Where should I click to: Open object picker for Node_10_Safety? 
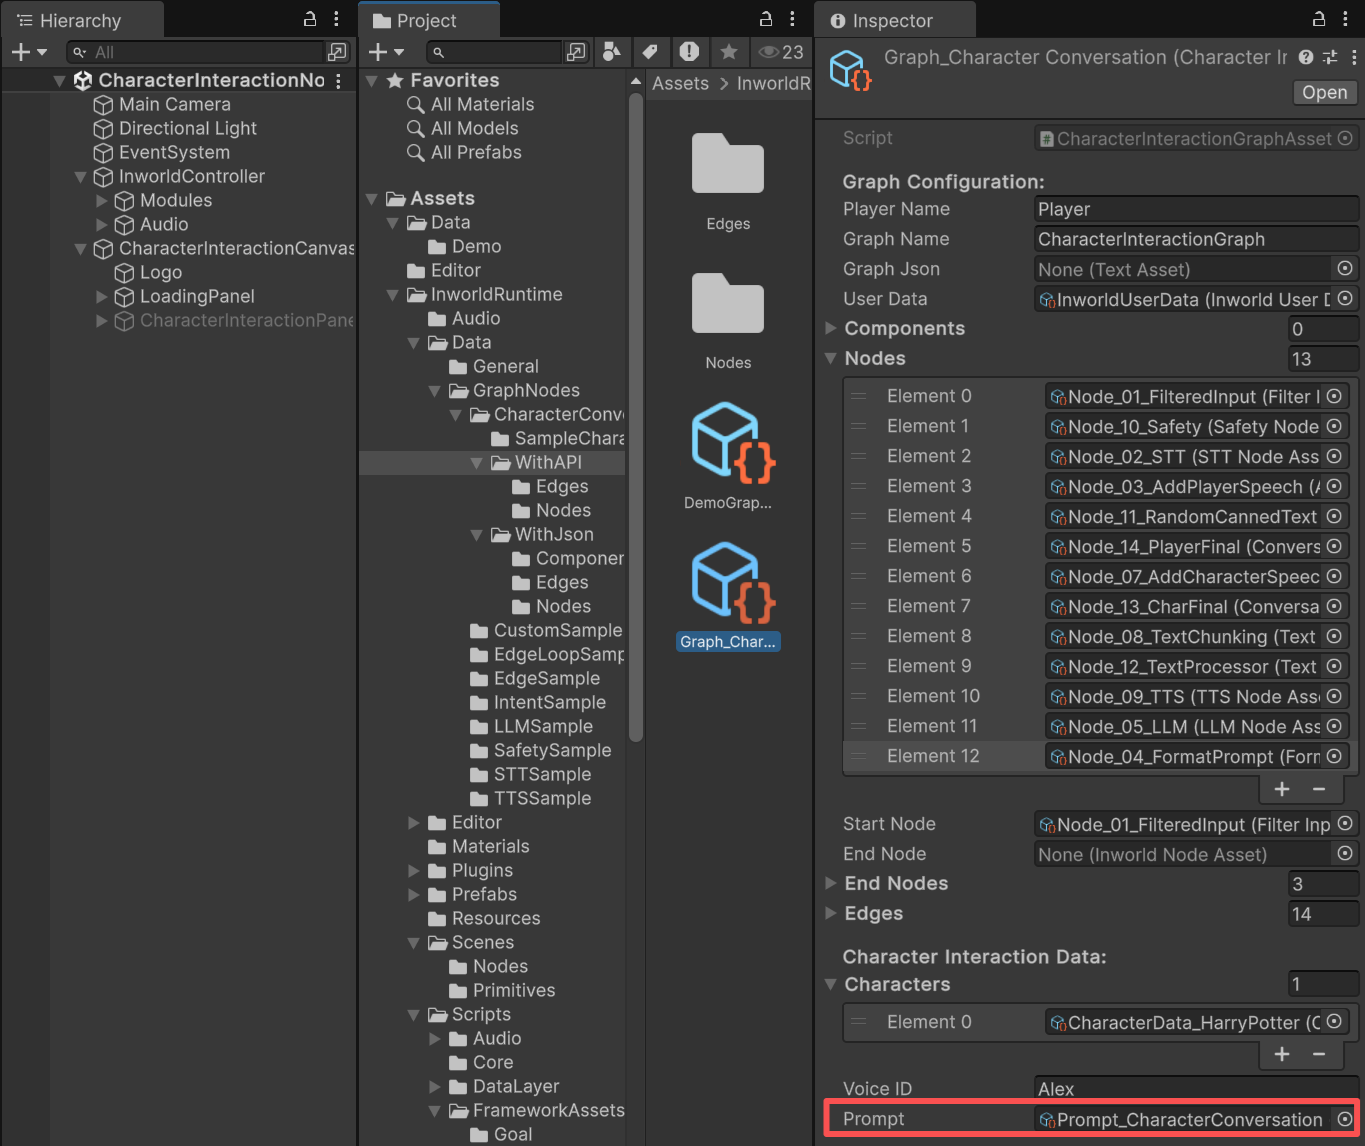point(1334,427)
